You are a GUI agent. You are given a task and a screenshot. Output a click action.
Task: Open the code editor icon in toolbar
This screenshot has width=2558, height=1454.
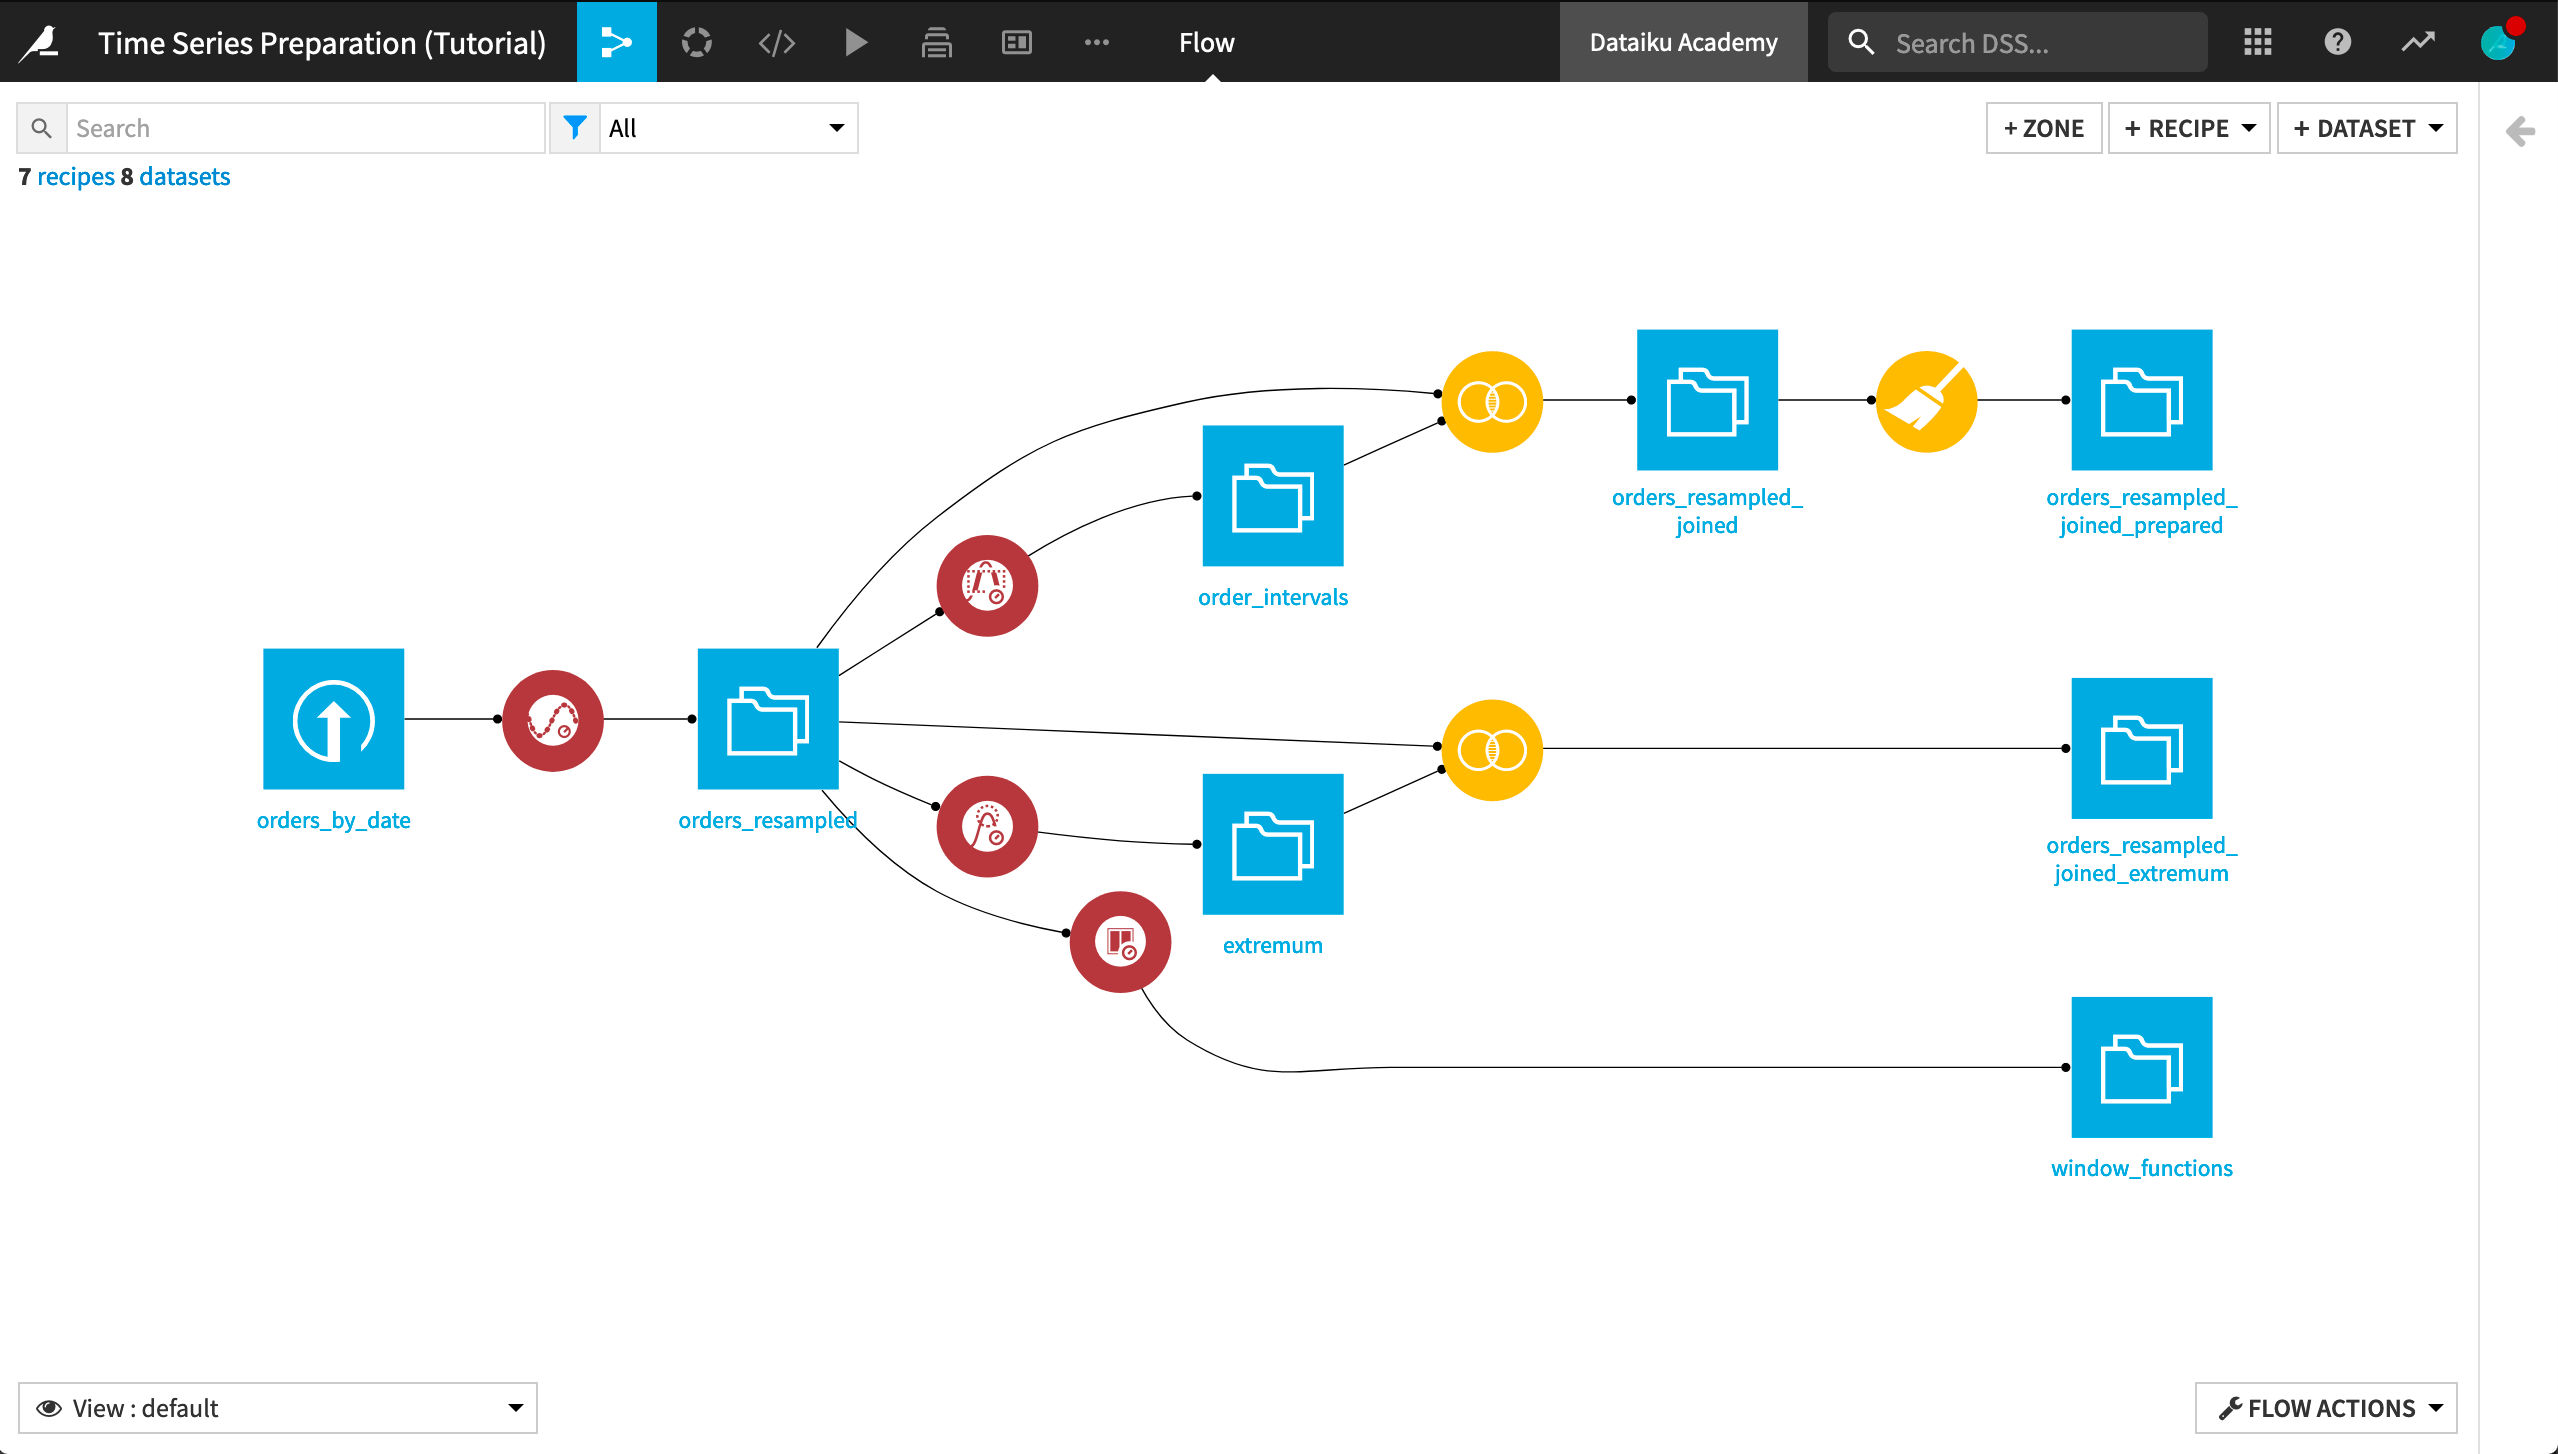(x=775, y=40)
